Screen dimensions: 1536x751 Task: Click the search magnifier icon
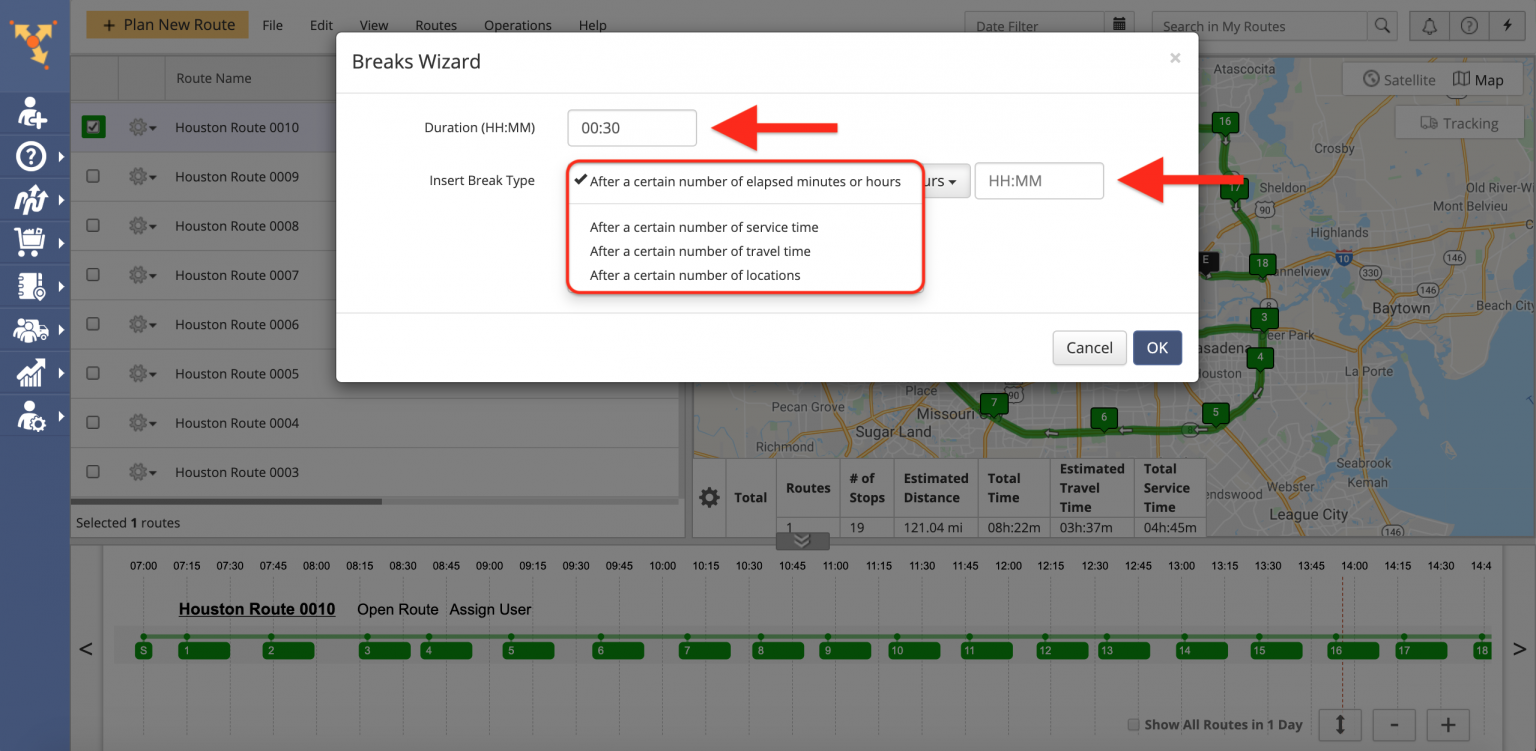(x=1382, y=26)
